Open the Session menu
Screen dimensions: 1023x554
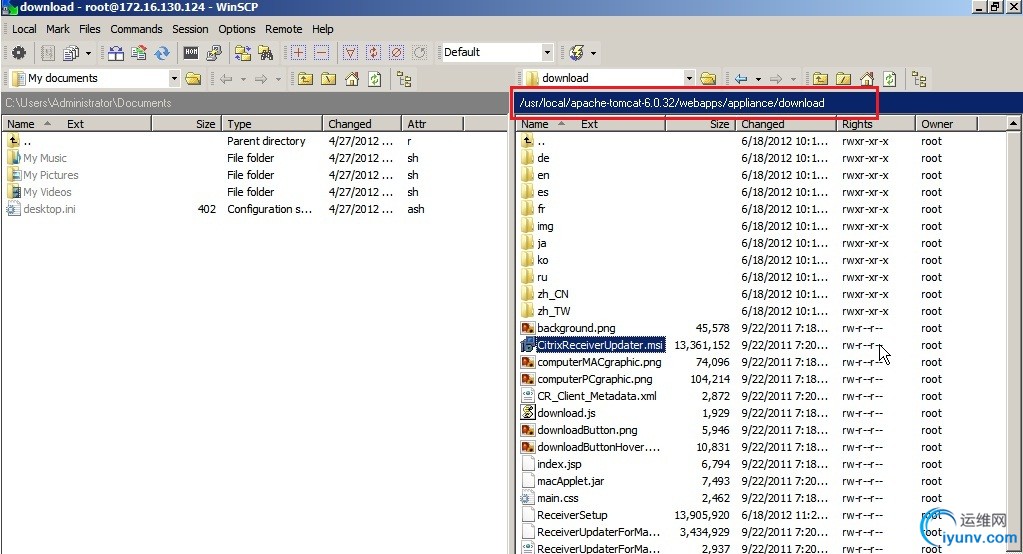[190, 29]
